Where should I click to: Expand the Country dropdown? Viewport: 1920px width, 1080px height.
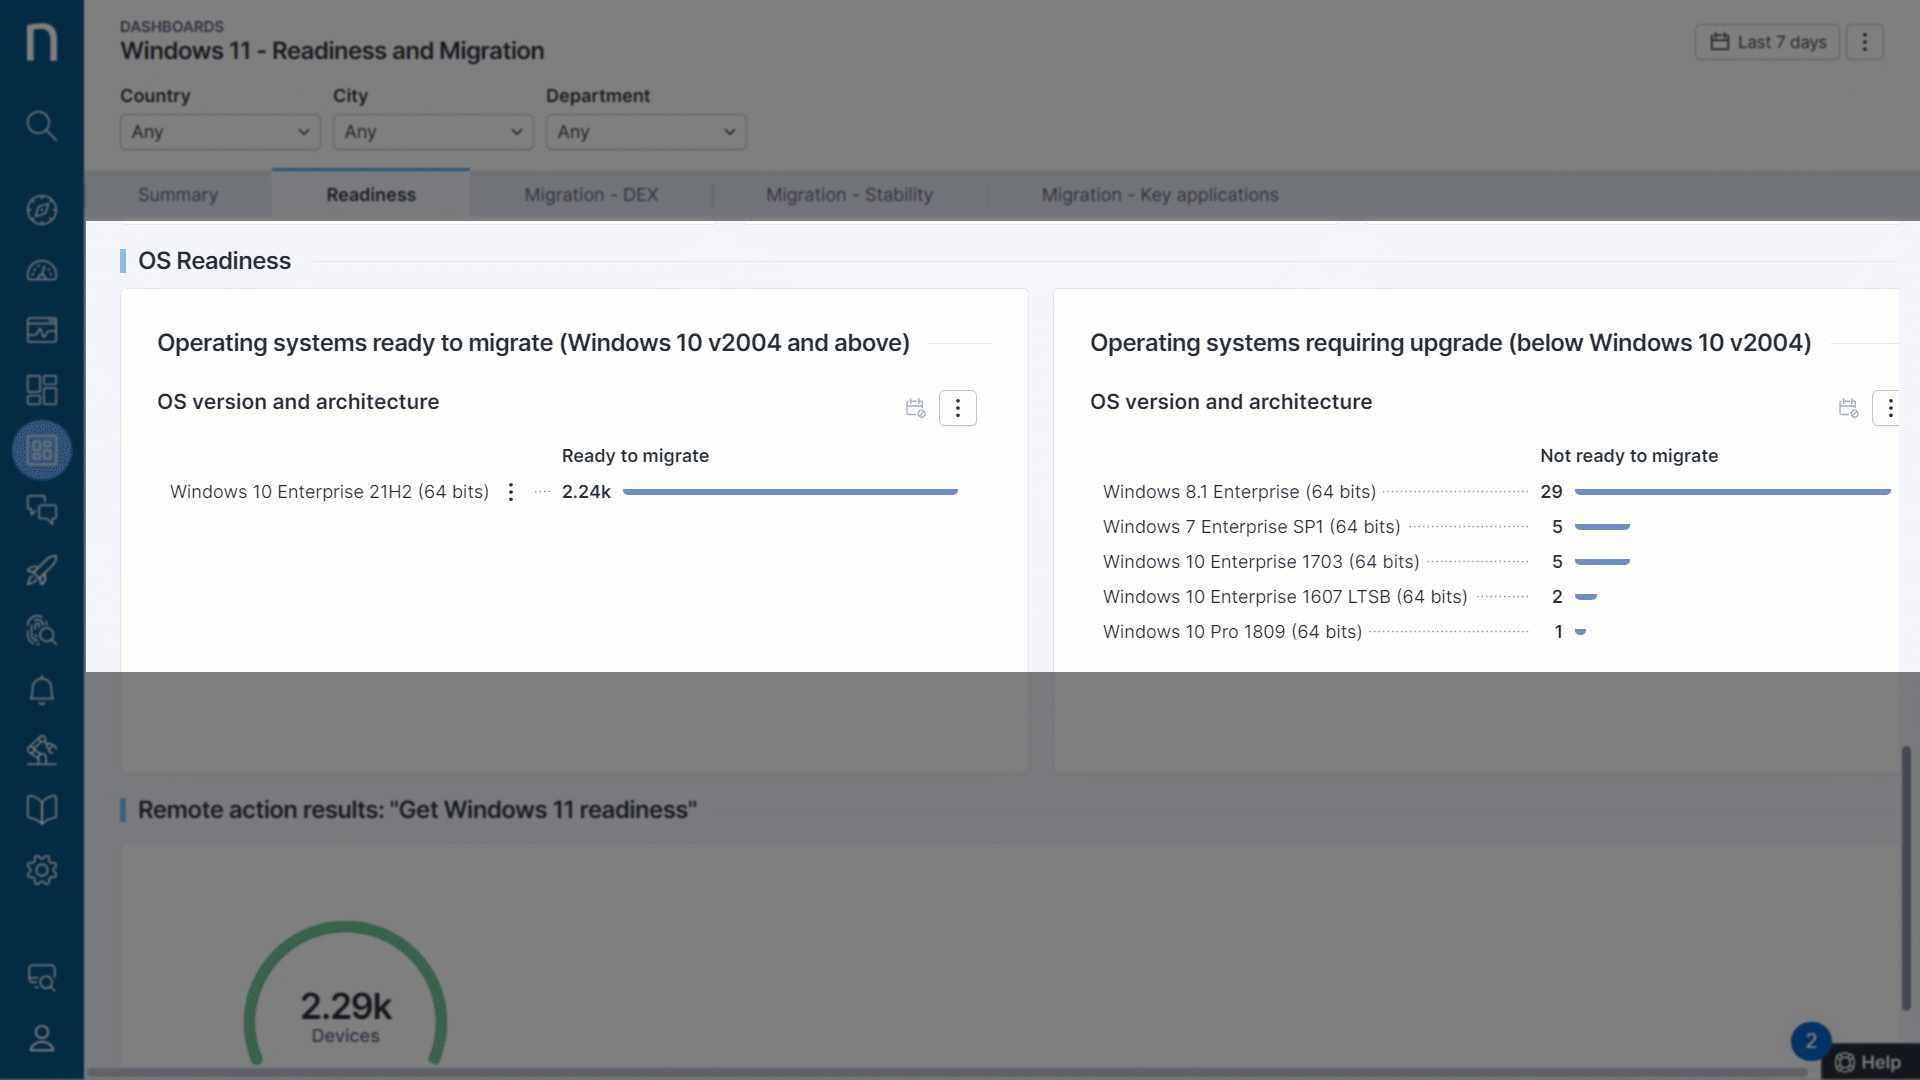pos(220,132)
